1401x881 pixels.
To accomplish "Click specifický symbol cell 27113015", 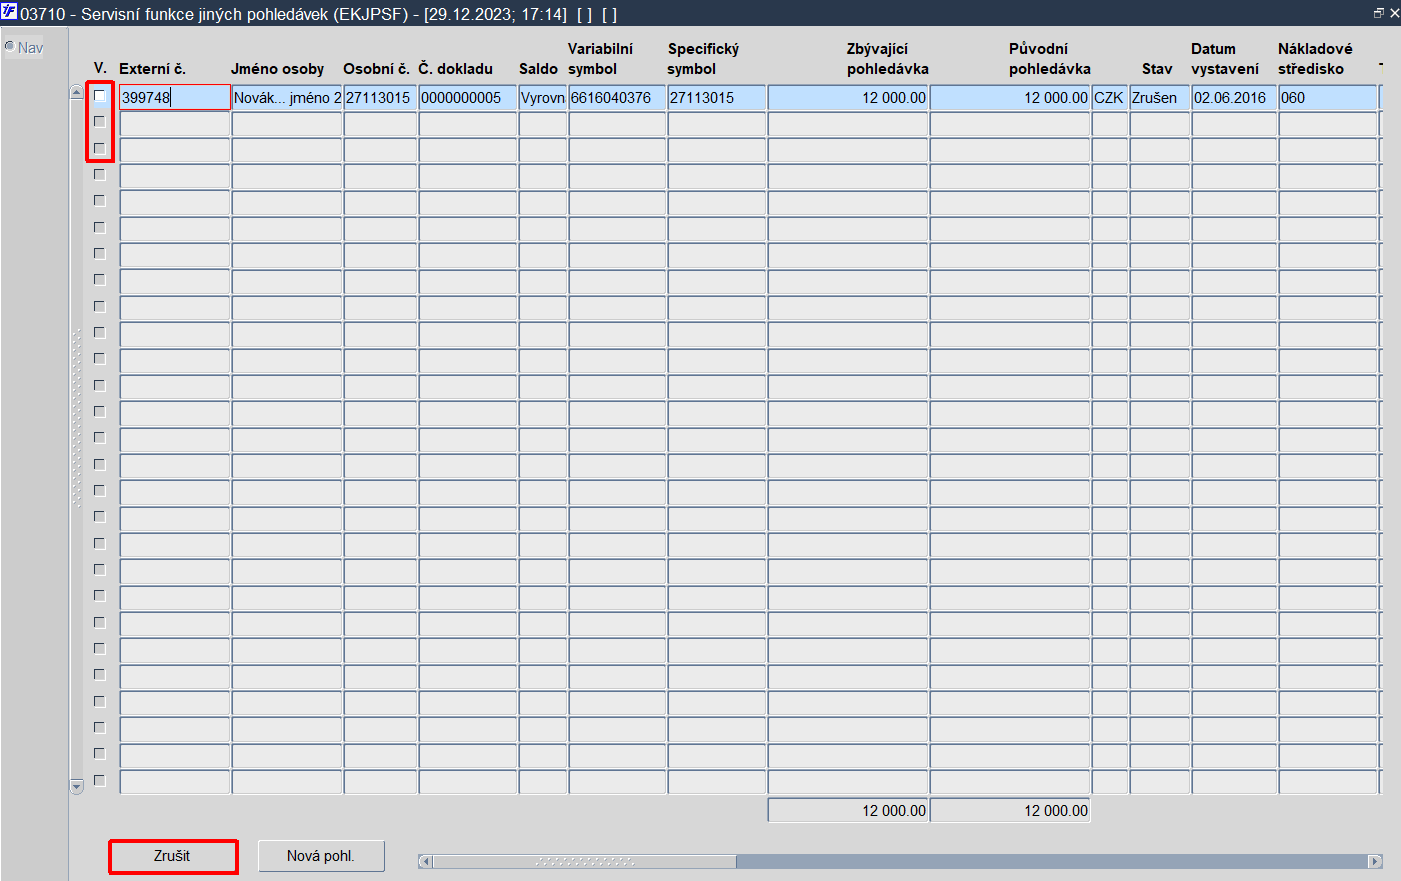I will coord(717,98).
